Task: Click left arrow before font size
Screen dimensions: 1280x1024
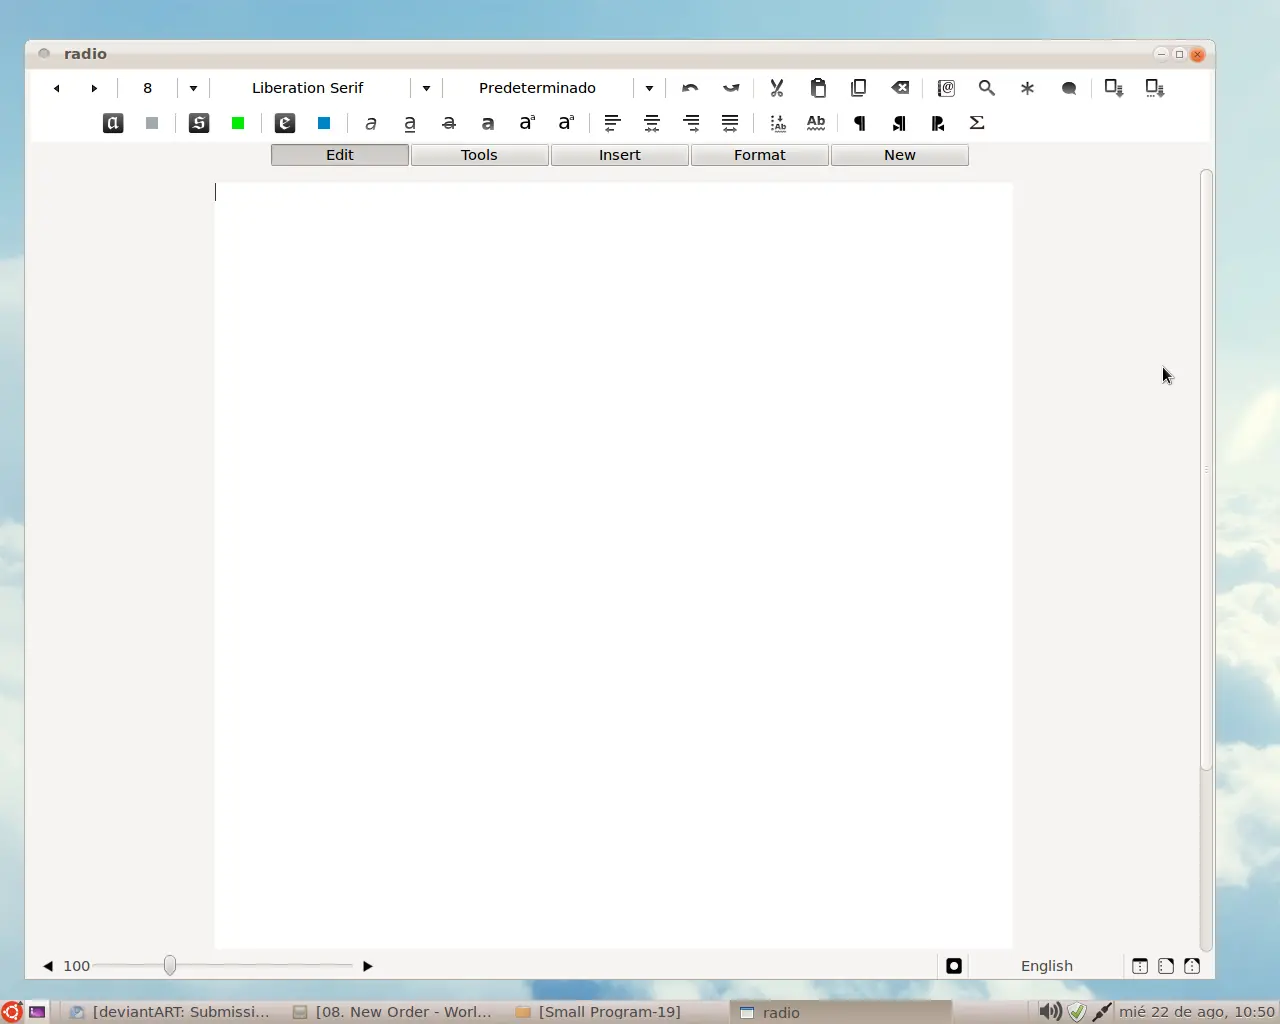Action: point(57,88)
